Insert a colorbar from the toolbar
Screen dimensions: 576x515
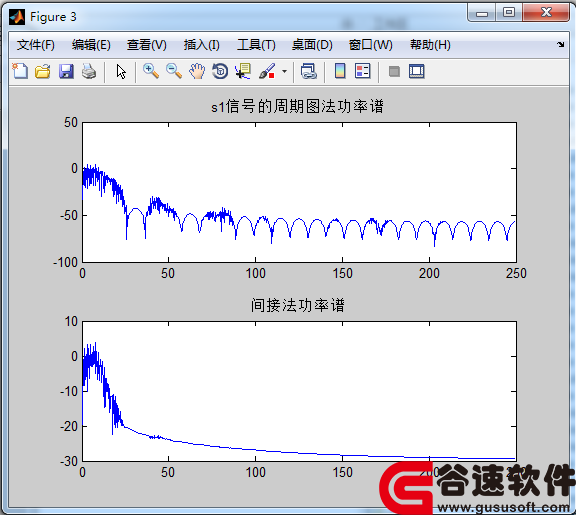tap(340, 71)
